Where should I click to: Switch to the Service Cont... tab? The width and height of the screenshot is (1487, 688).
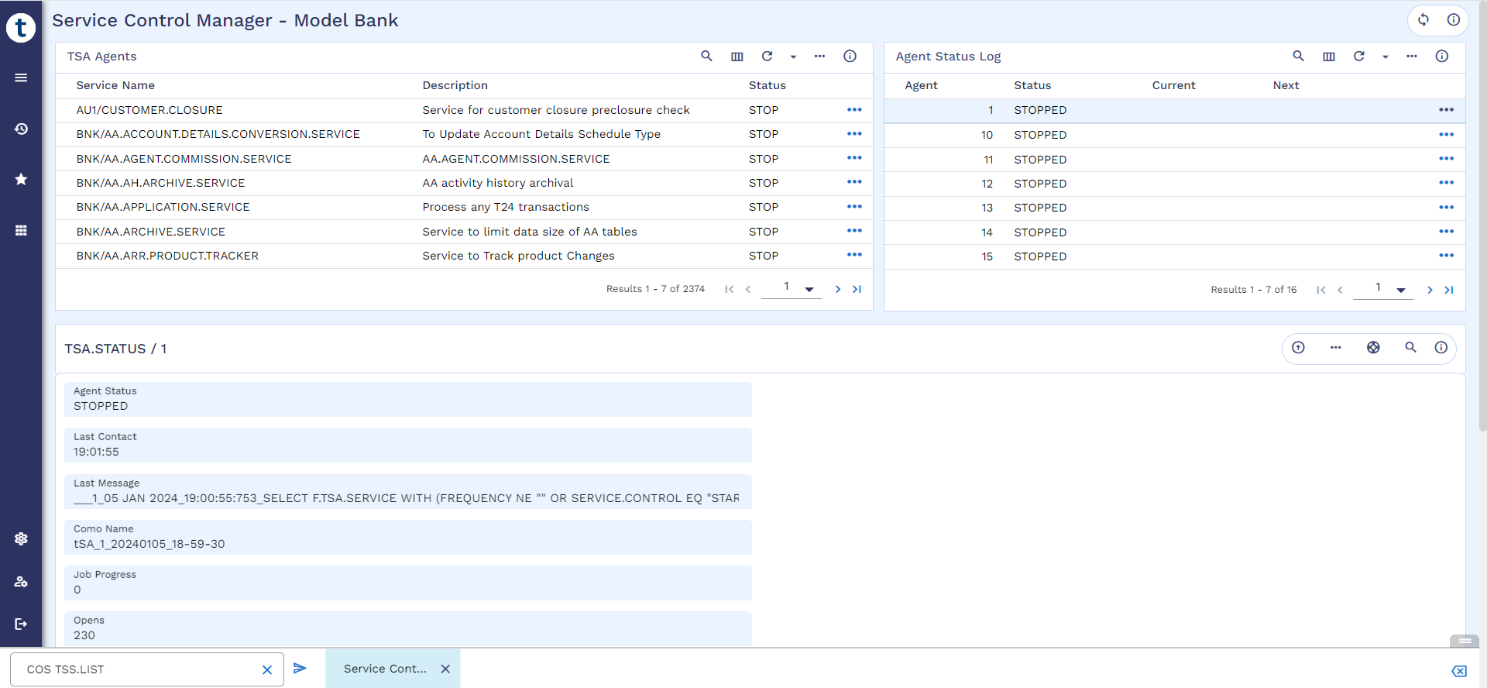[x=385, y=669]
